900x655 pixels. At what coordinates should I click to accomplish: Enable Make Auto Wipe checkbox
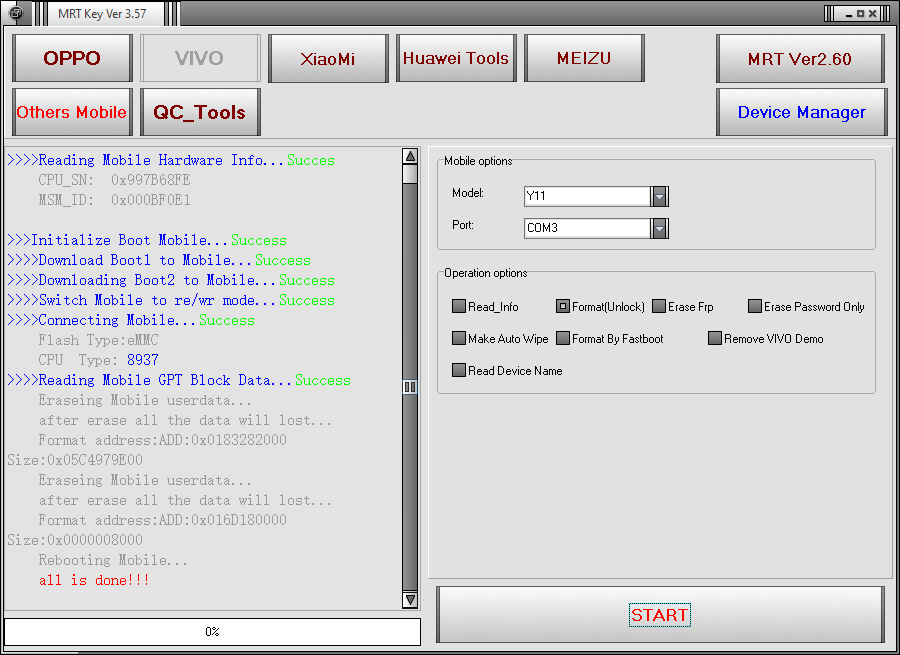tap(459, 338)
